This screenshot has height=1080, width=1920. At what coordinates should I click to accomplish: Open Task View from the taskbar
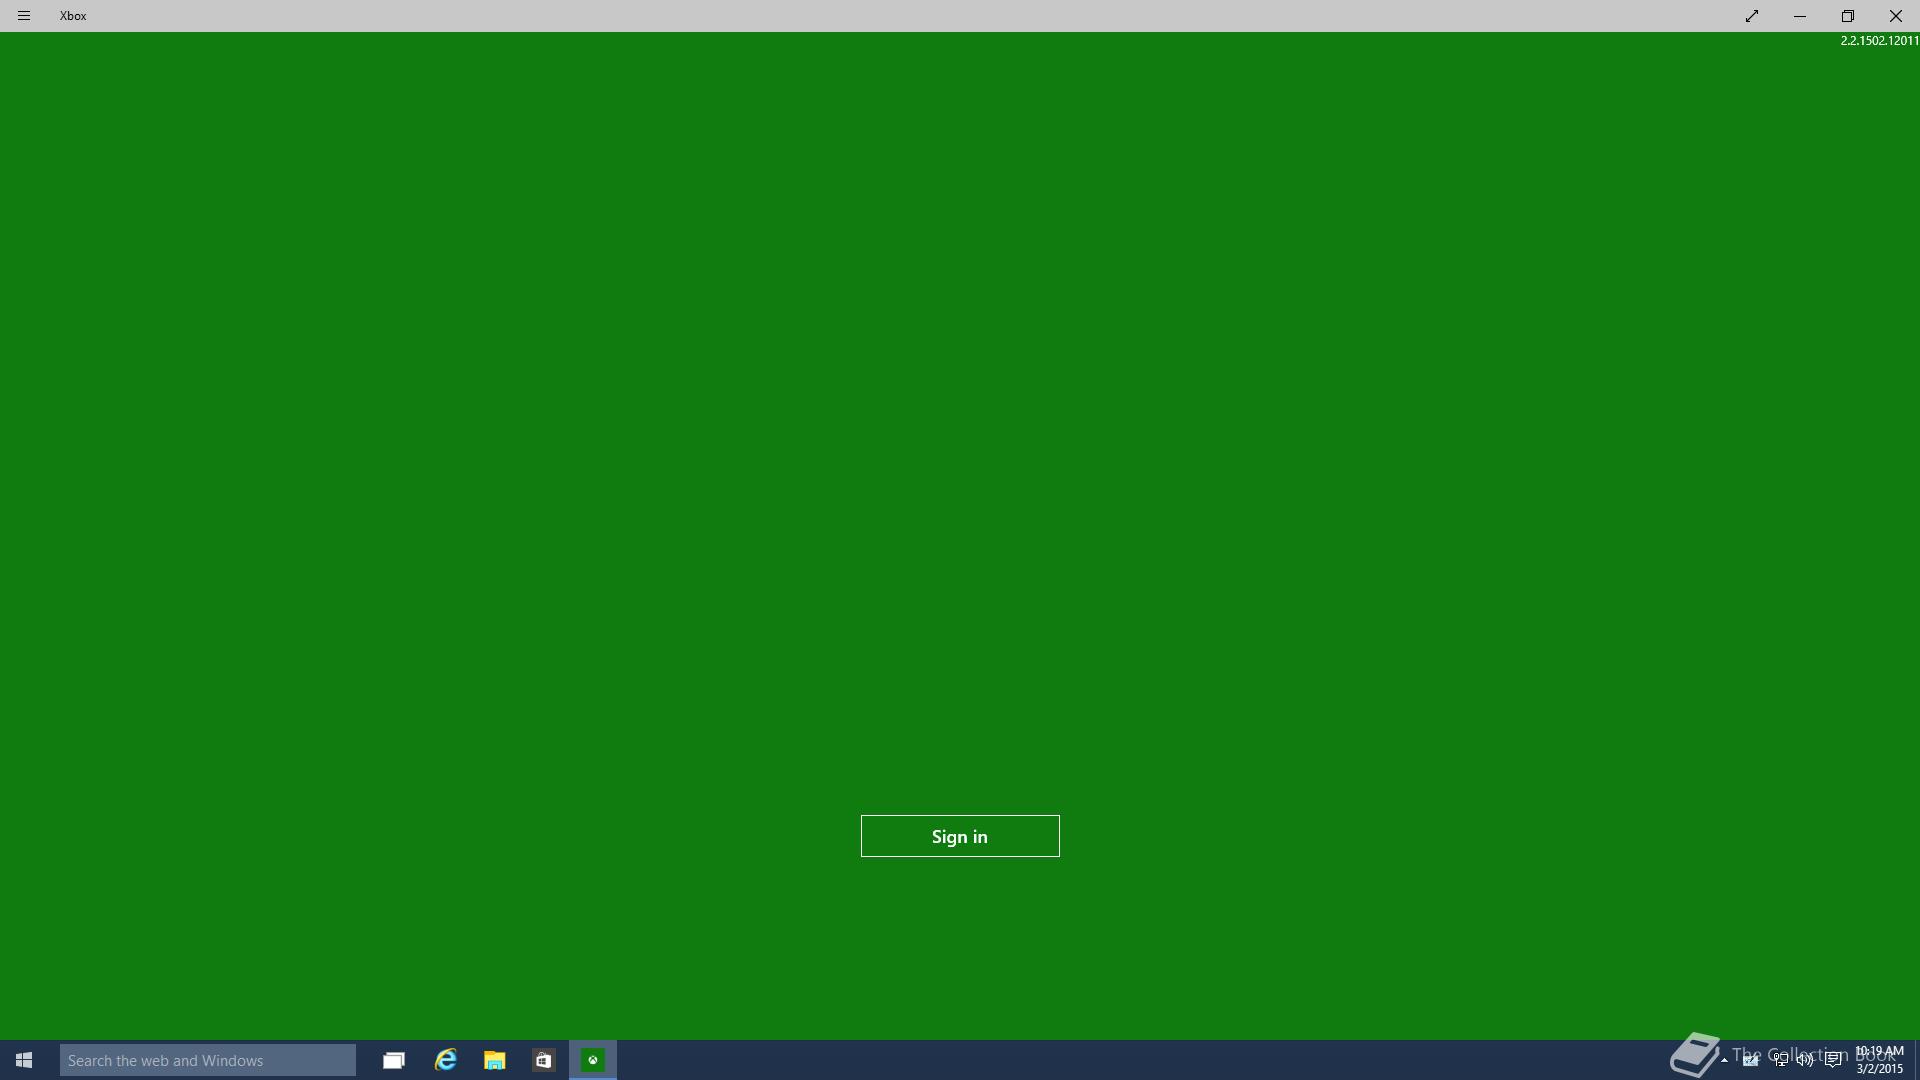(394, 1060)
